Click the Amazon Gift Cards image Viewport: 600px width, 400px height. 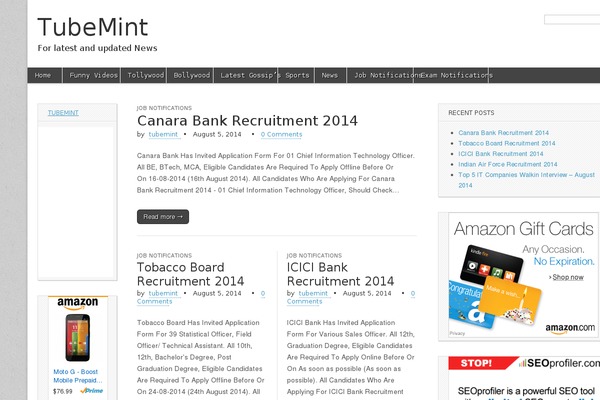pyautogui.click(x=523, y=275)
